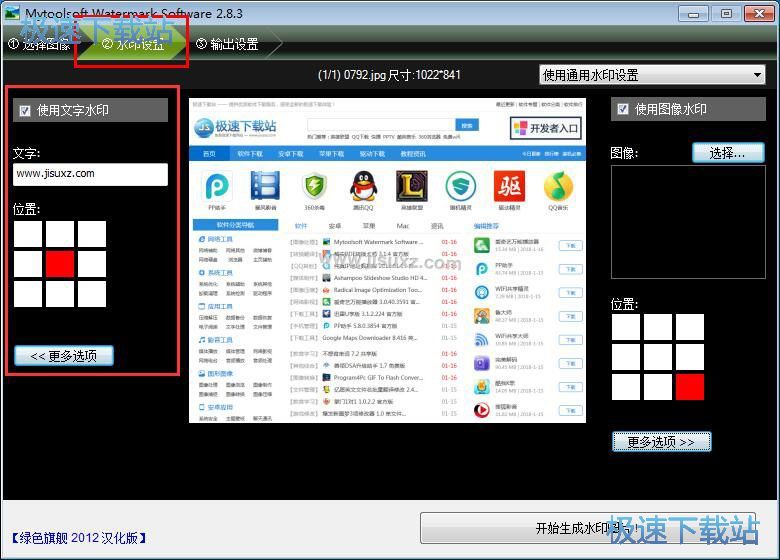Click the 更多选项 >> button for image watermark
The height and width of the screenshot is (560, 780).
point(661,442)
